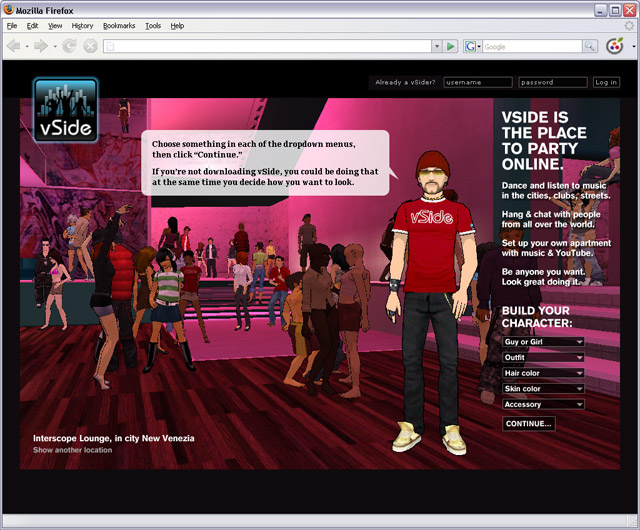Open the extension icon dropdown arrow
640x530 pixels.
(x=634, y=46)
